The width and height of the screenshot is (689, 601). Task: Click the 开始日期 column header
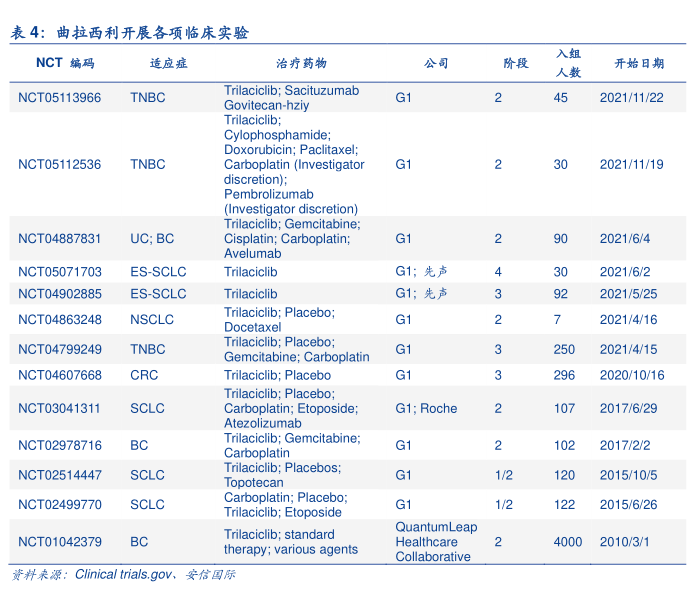638,63
